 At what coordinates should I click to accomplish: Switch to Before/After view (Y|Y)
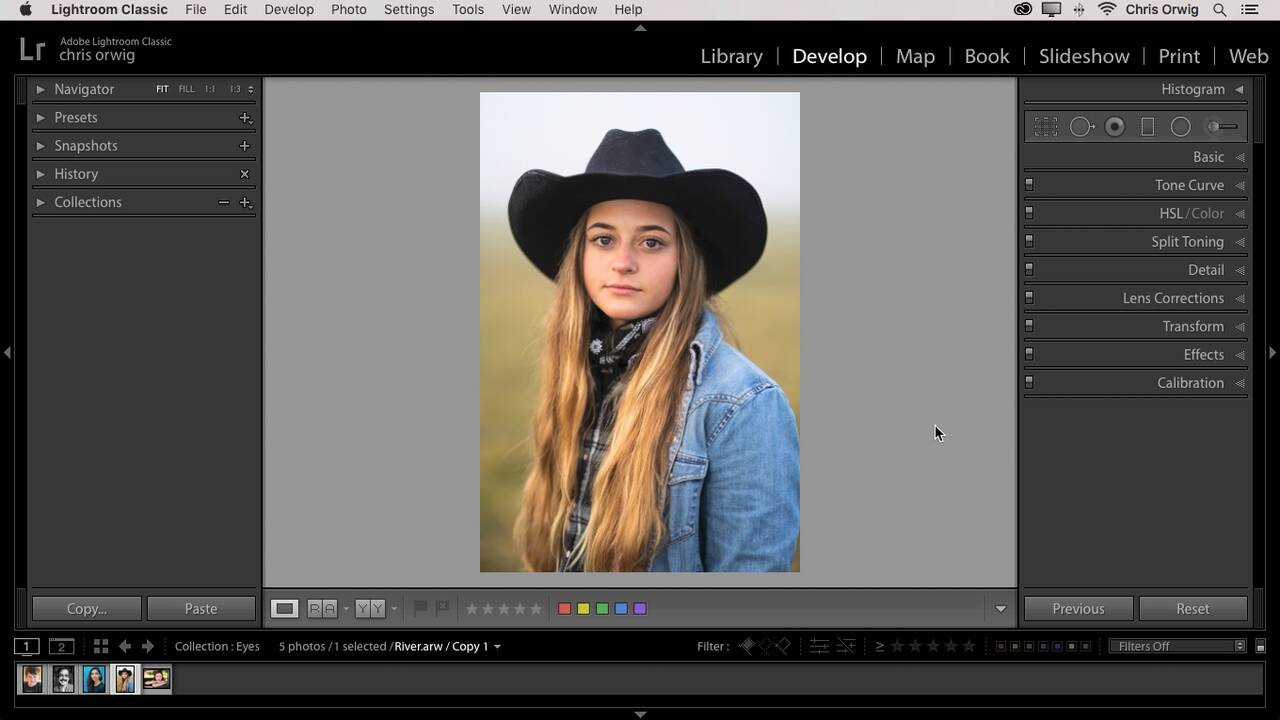coord(370,608)
